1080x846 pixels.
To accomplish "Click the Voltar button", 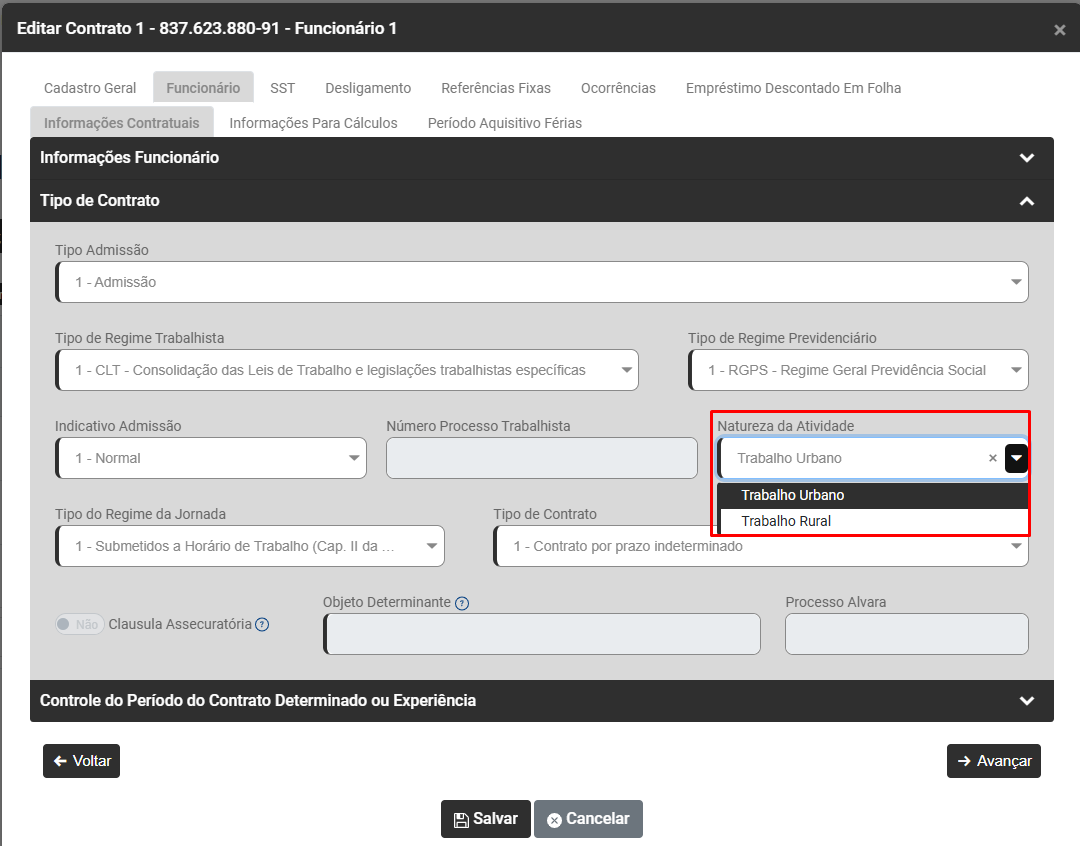I will [x=82, y=761].
